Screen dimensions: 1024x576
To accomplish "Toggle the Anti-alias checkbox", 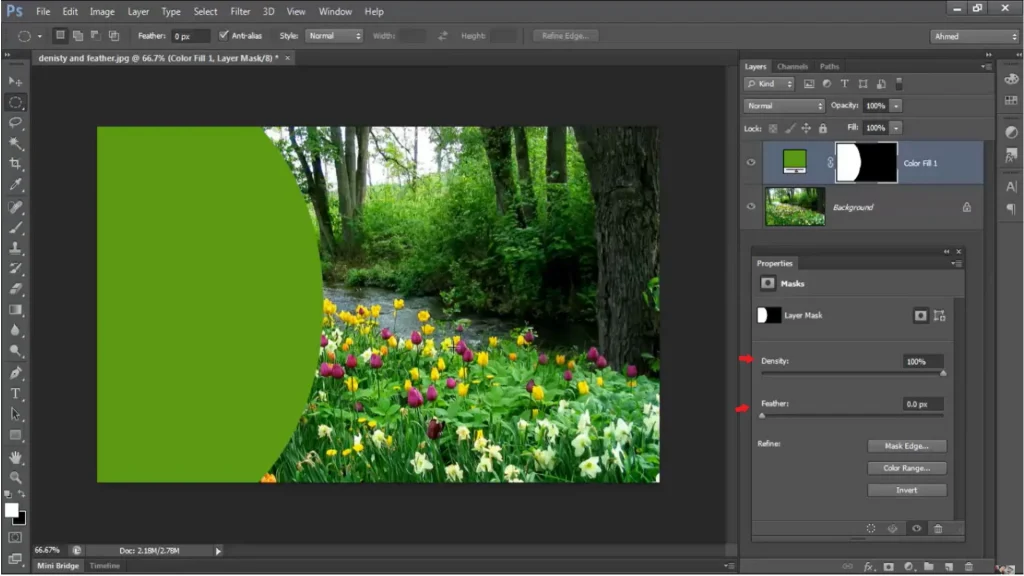I will [224, 35].
